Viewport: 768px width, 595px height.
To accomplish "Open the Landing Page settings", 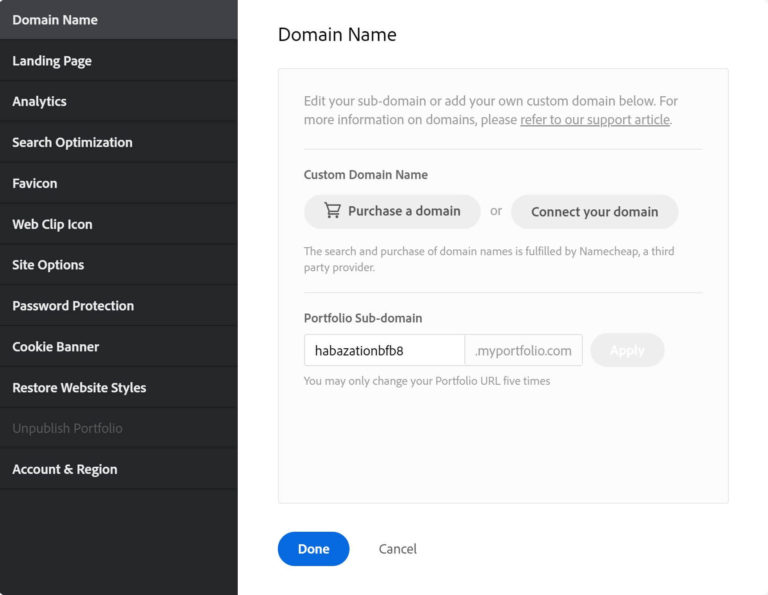I will [119, 61].
